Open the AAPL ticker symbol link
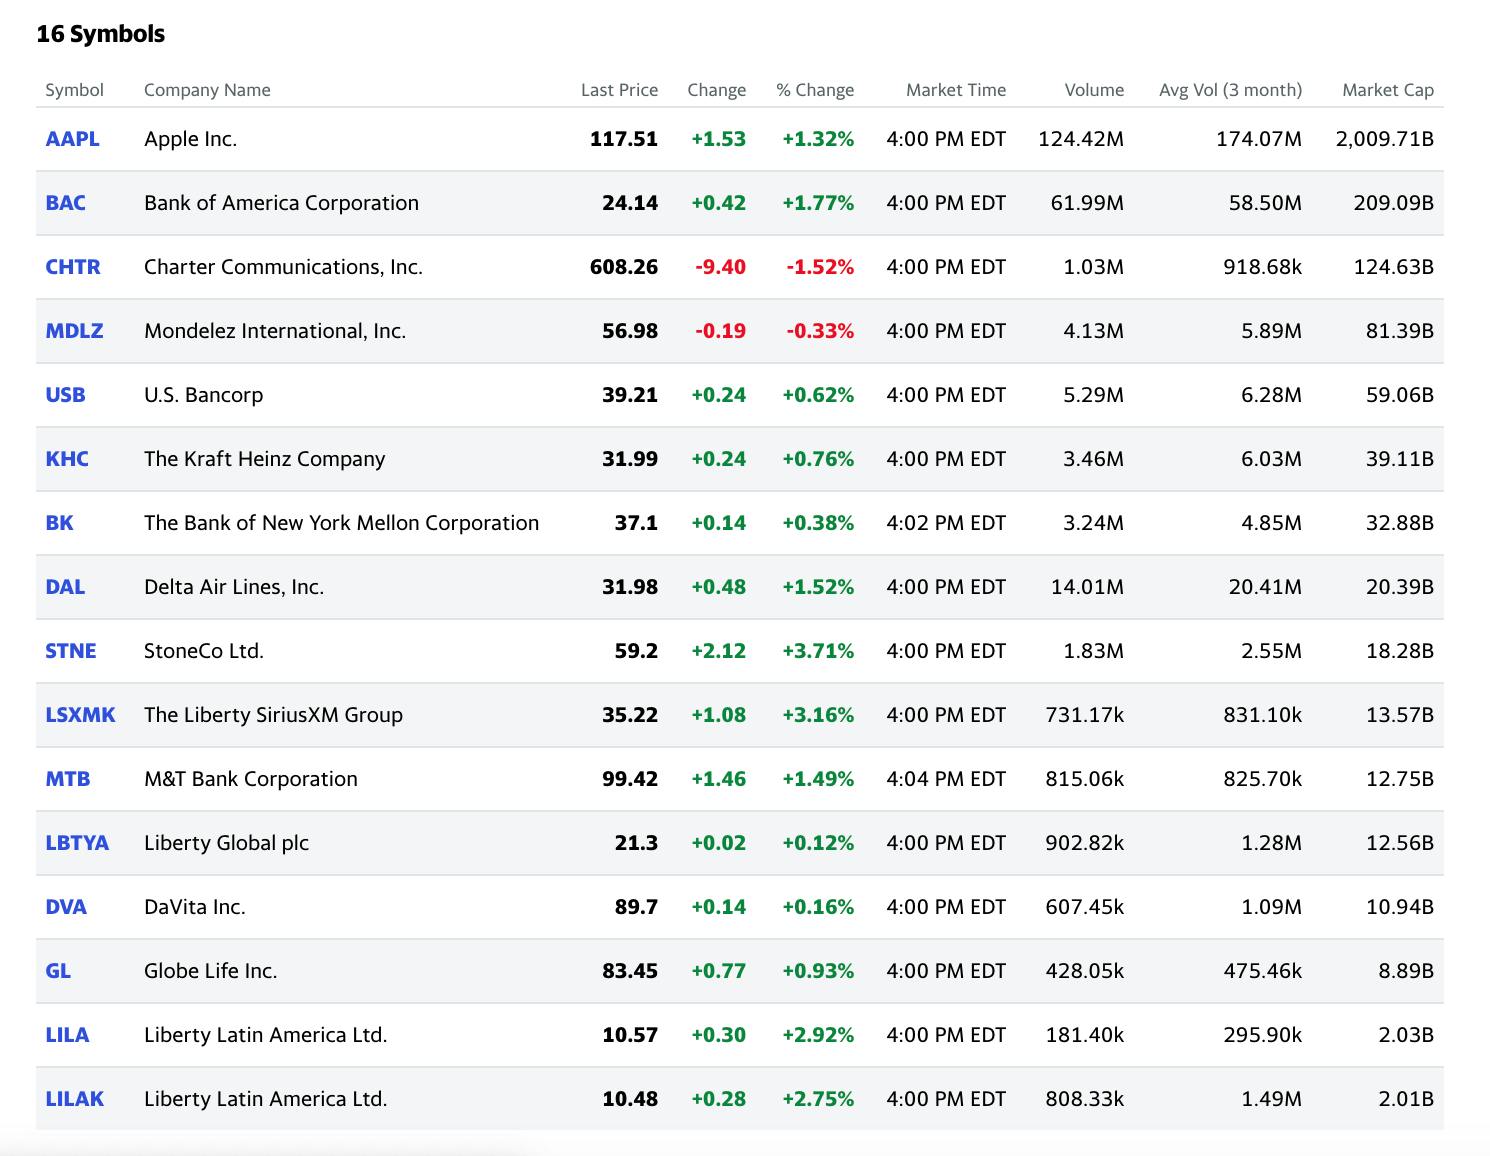 point(72,139)
